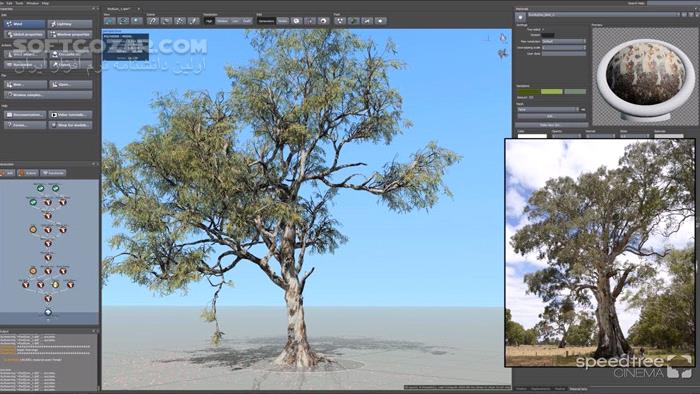
Task: Click first Focus group toolbar icon
Action: click(x=340, y=21)
